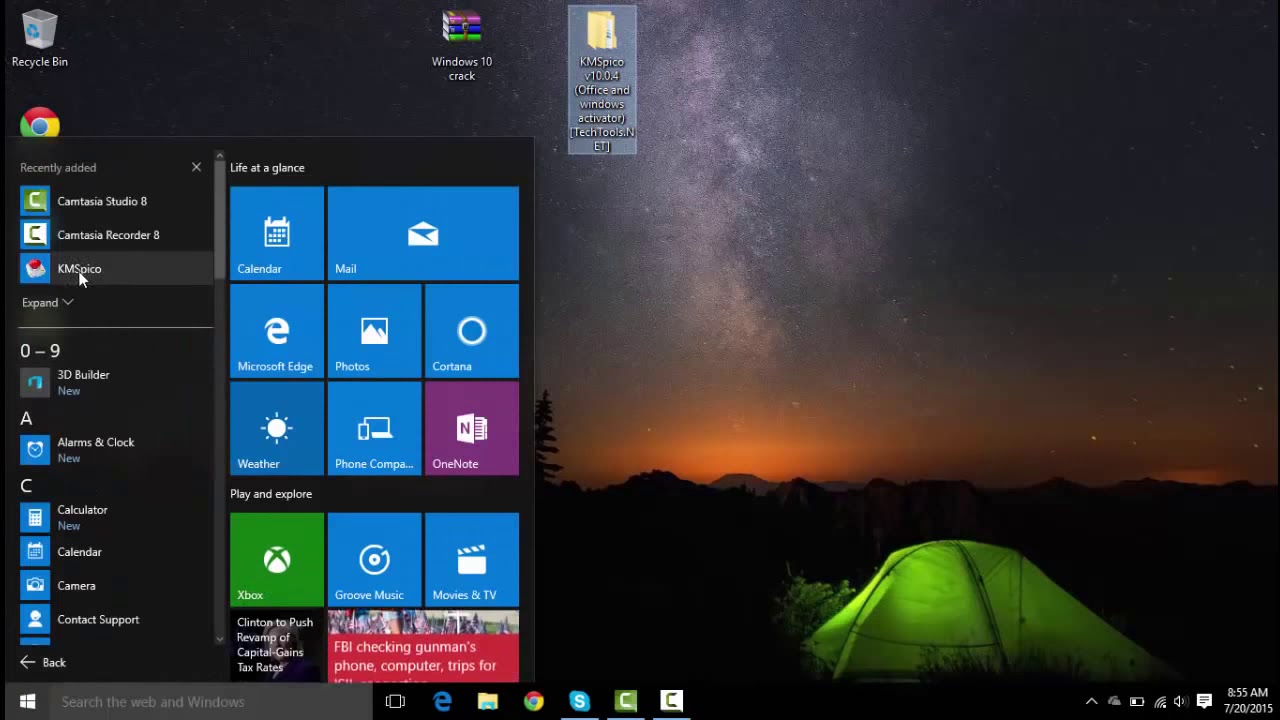The height and width of the screenshot is (720, 1280).
Task: Open Skype from the taskbar
Action: 580,701
